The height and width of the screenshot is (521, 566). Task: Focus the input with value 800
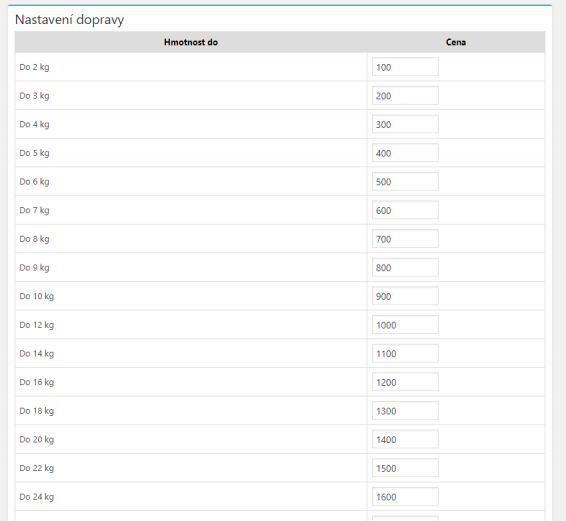[405, 267]
